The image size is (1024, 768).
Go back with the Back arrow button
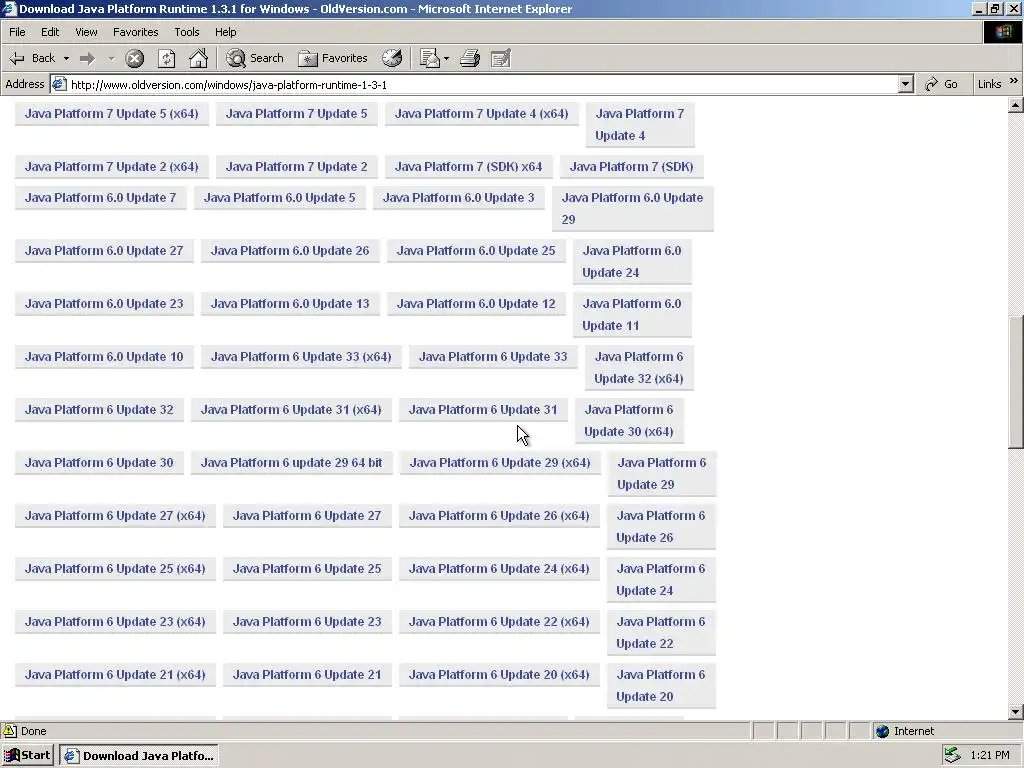32,58
